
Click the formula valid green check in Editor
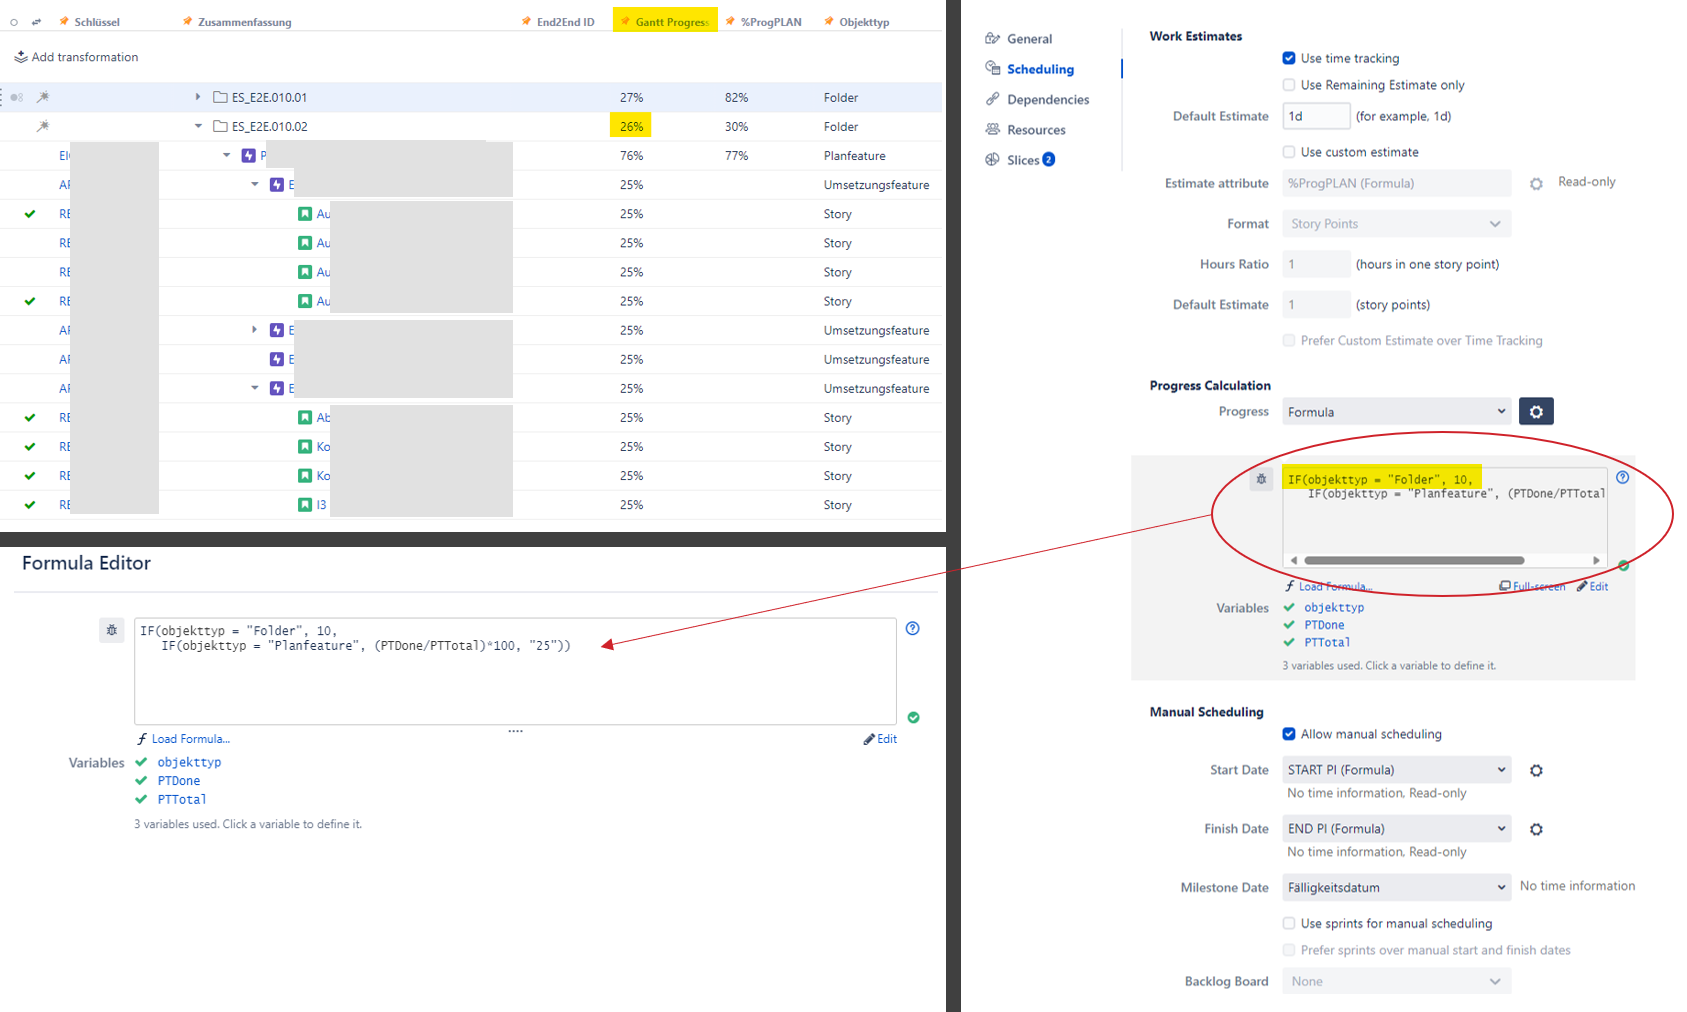[913, 717]
